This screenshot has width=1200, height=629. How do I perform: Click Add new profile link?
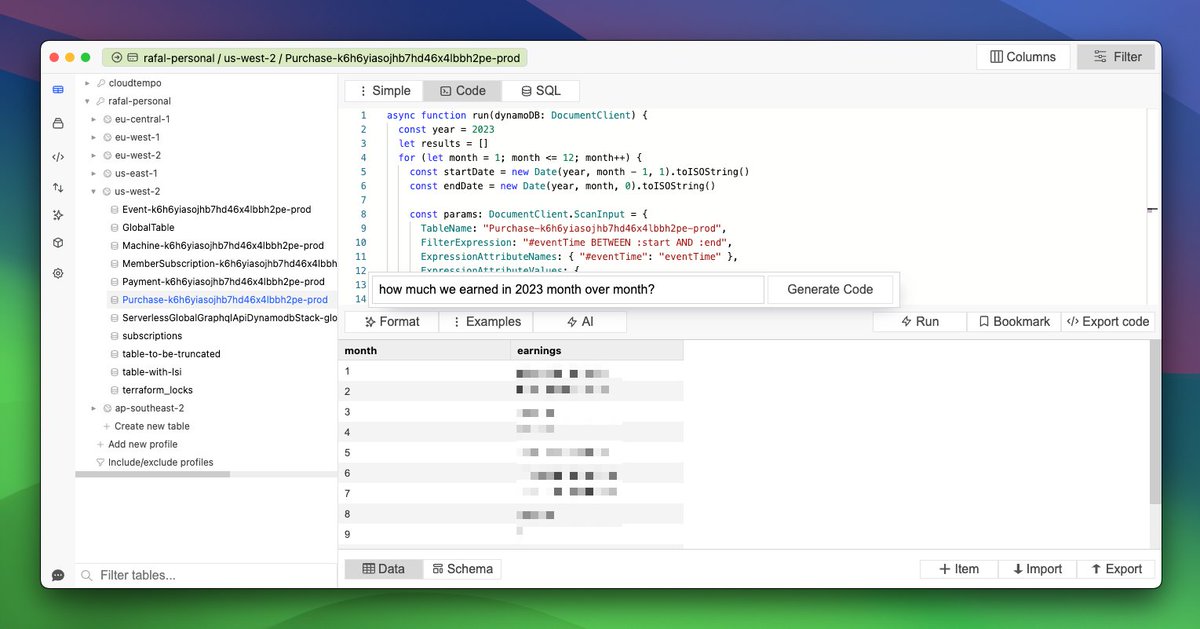pos(143,444)
